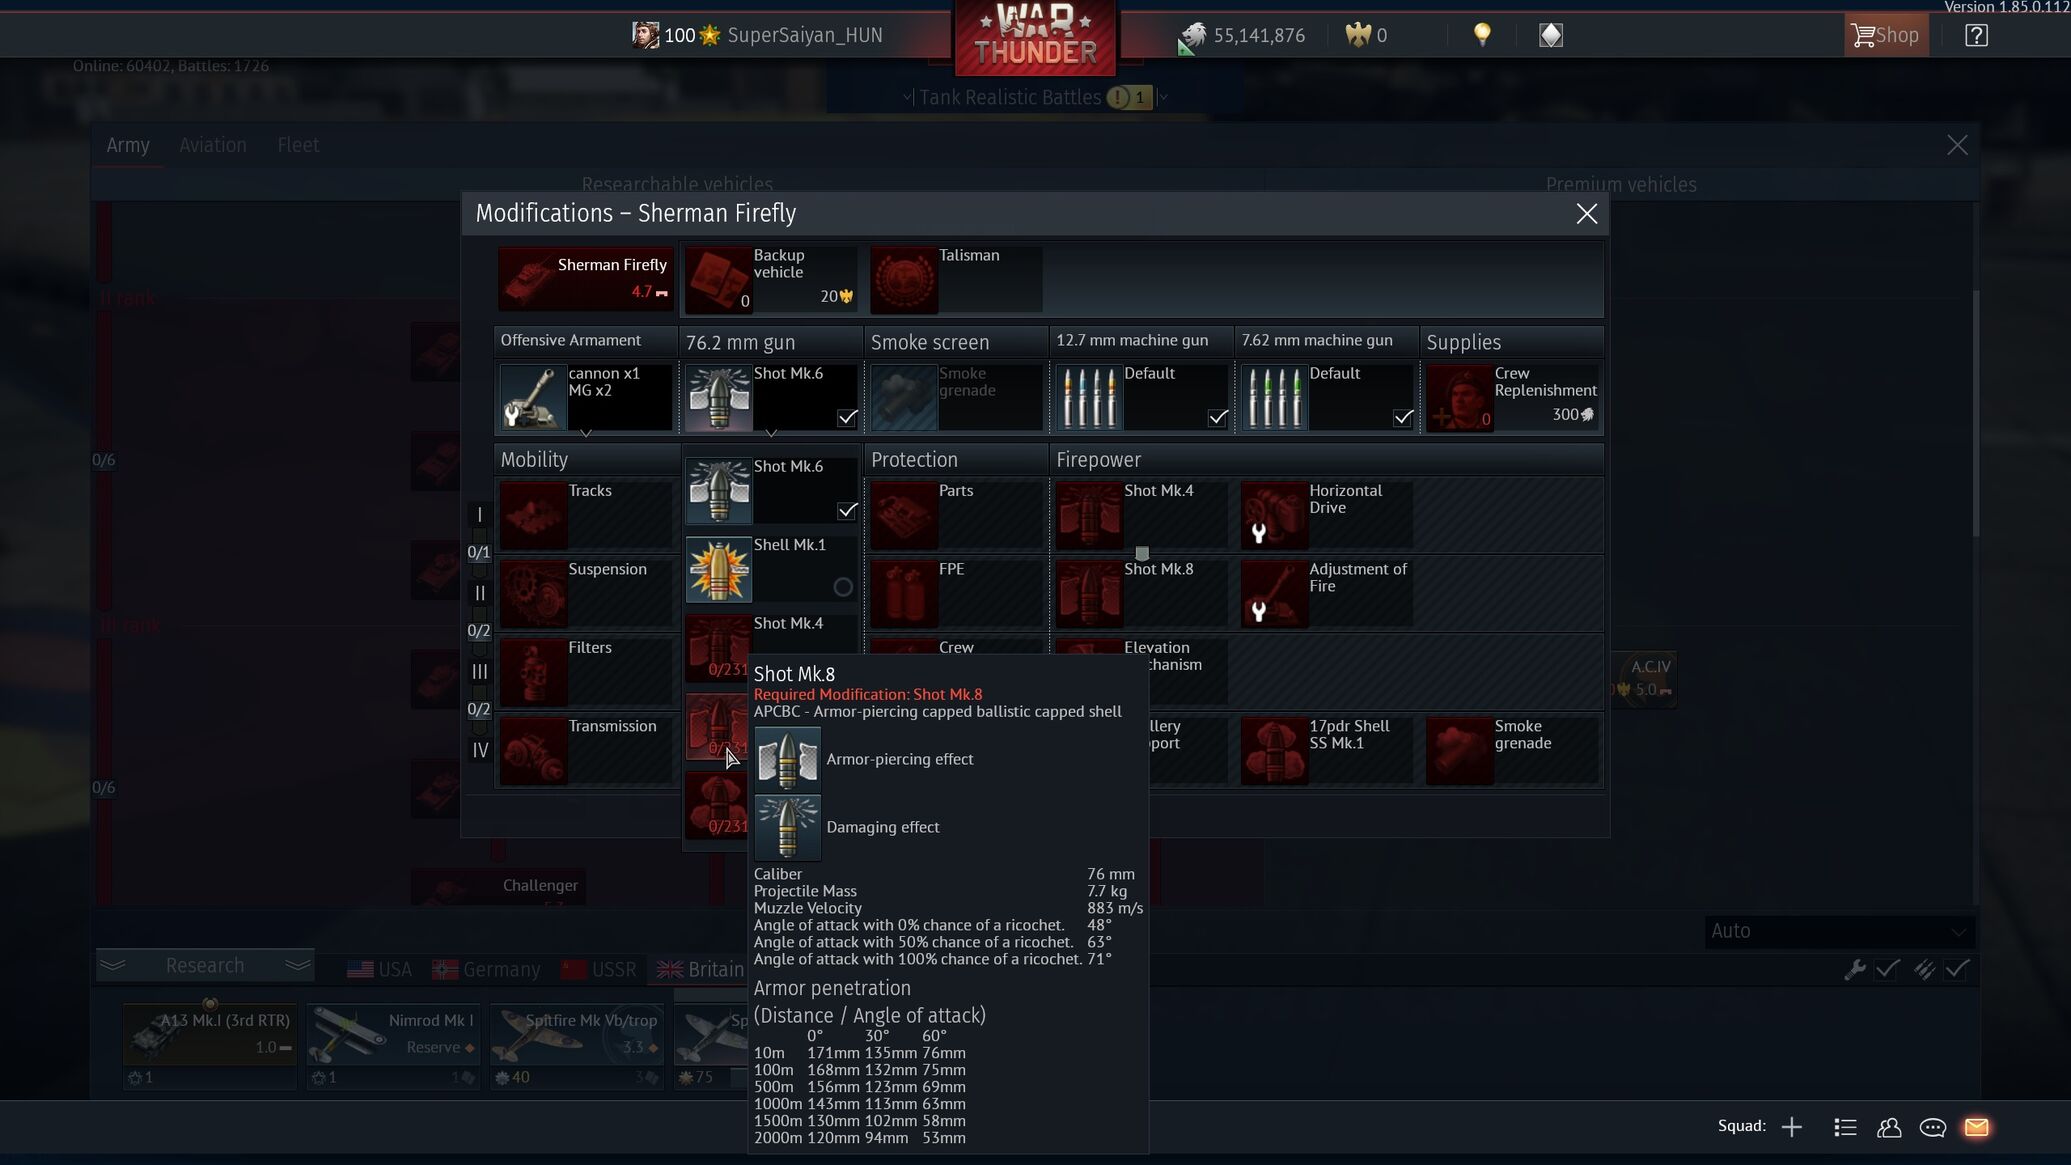
Task: Click the light bulb hints icon
Action: pos(1482,35)
